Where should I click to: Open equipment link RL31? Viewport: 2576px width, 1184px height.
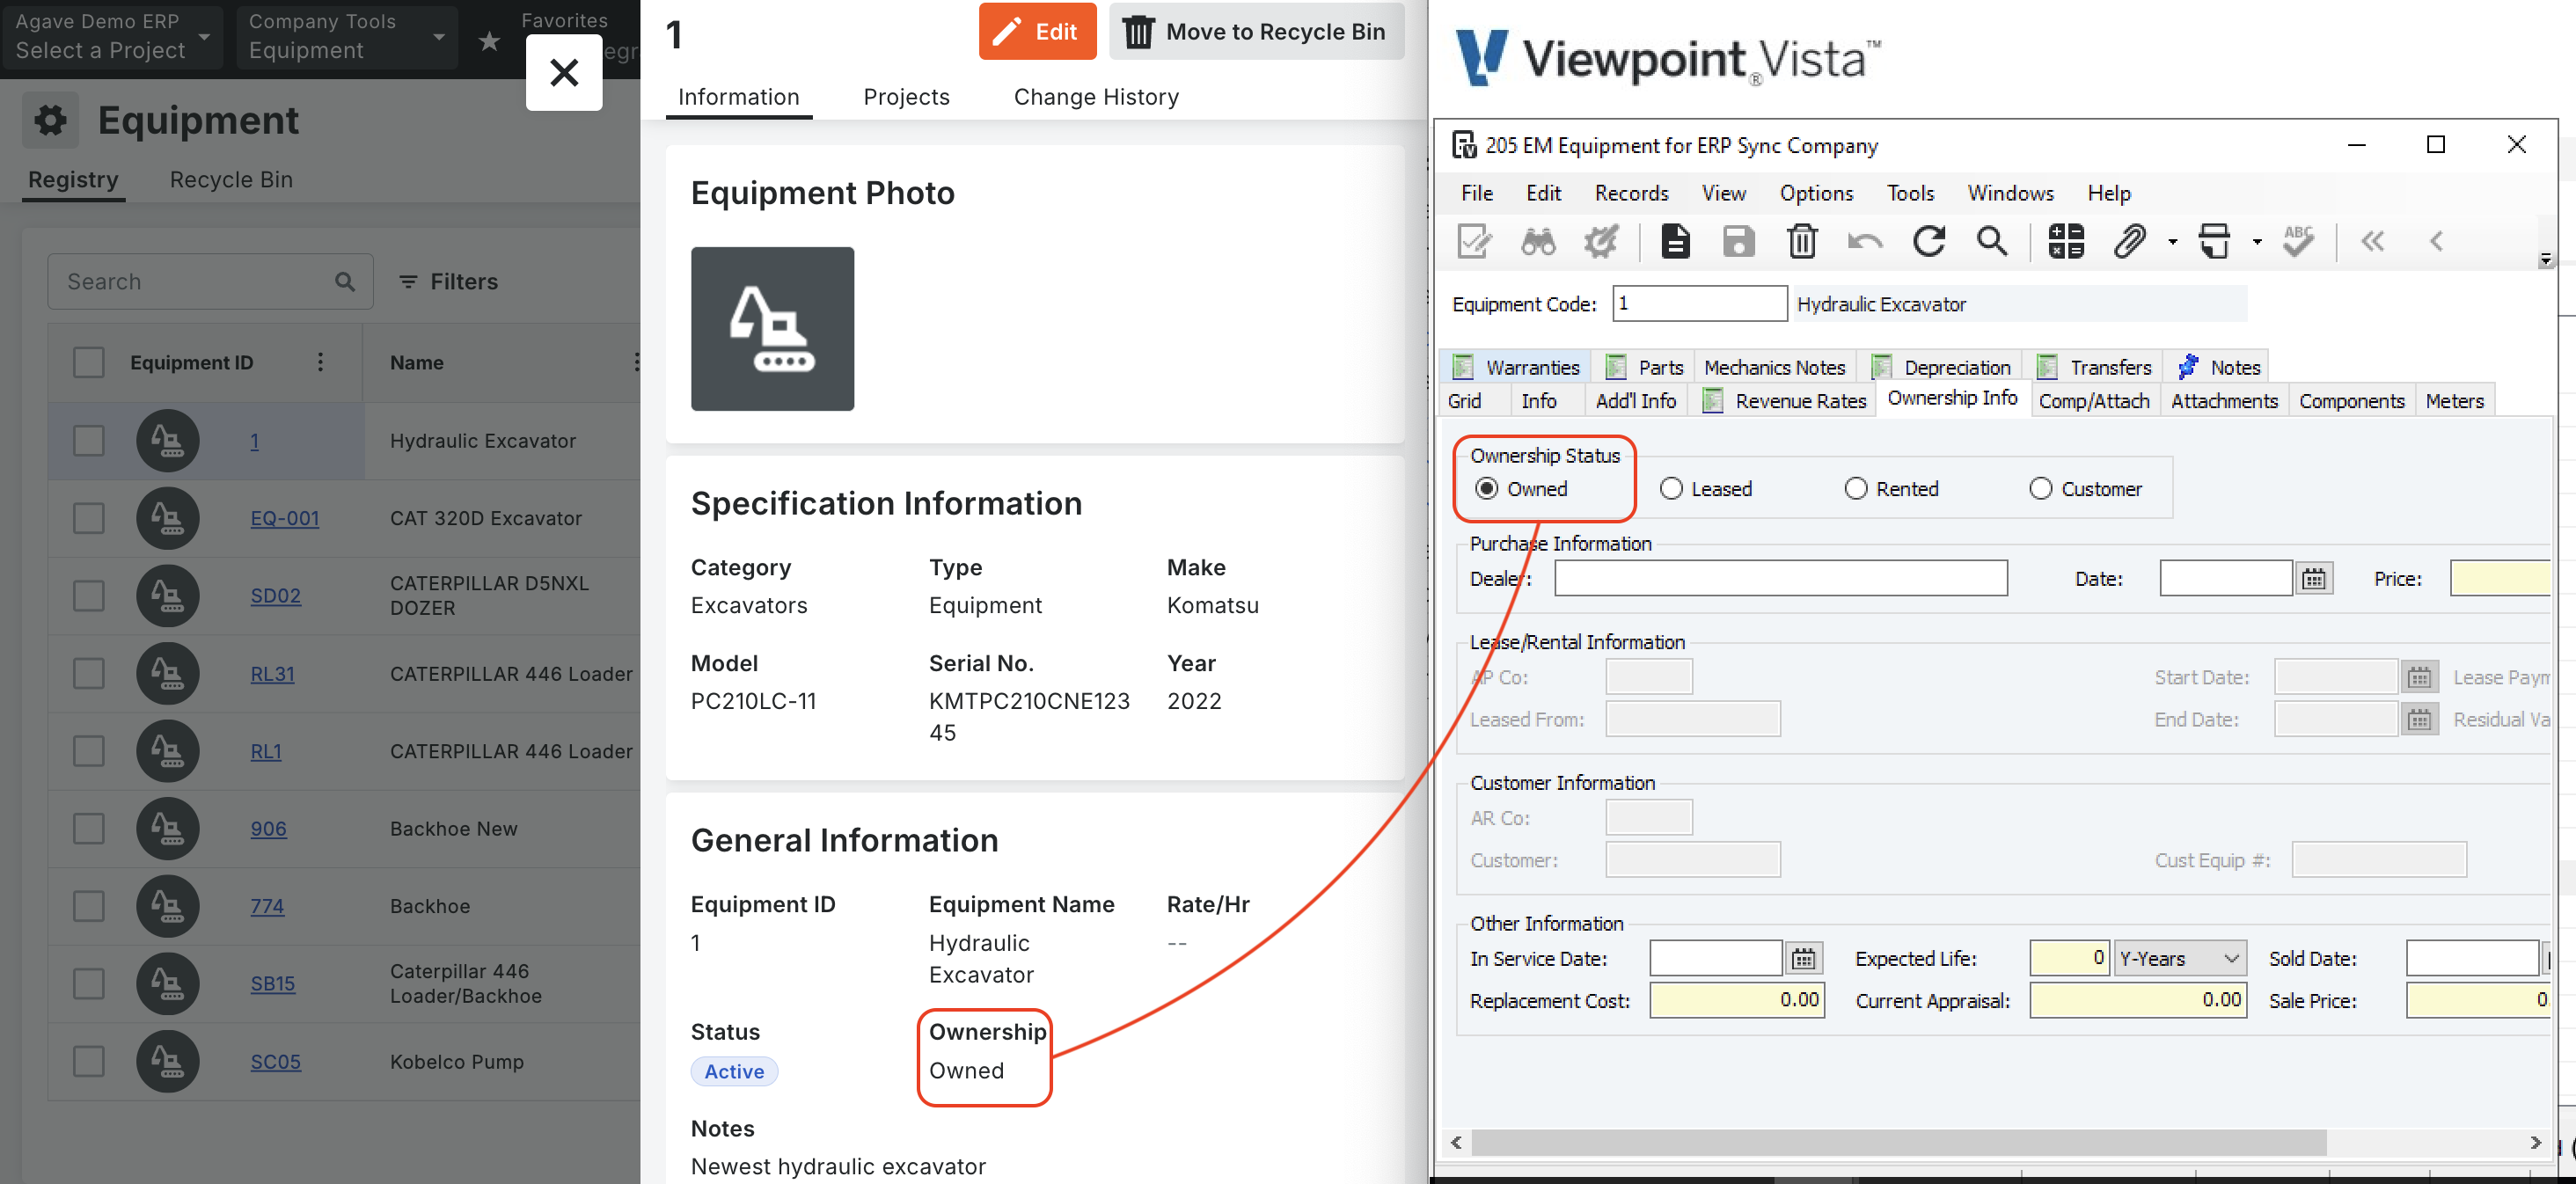[x=272, y=674]
